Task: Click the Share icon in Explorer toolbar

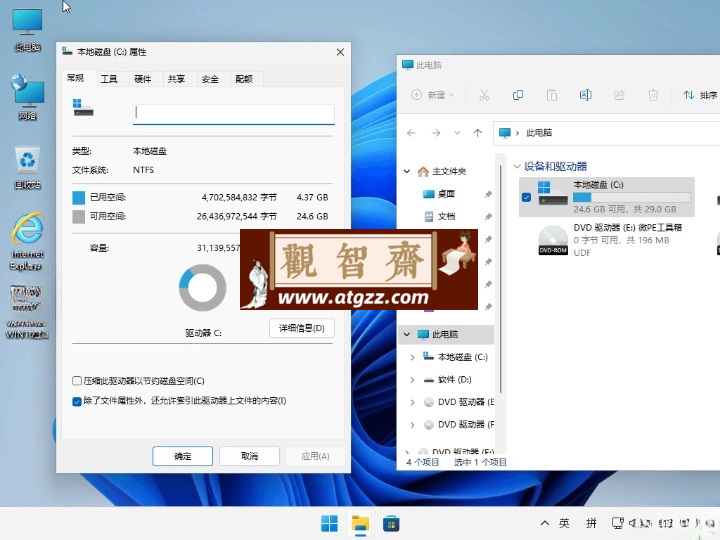Action: click(x=619, y=95)
